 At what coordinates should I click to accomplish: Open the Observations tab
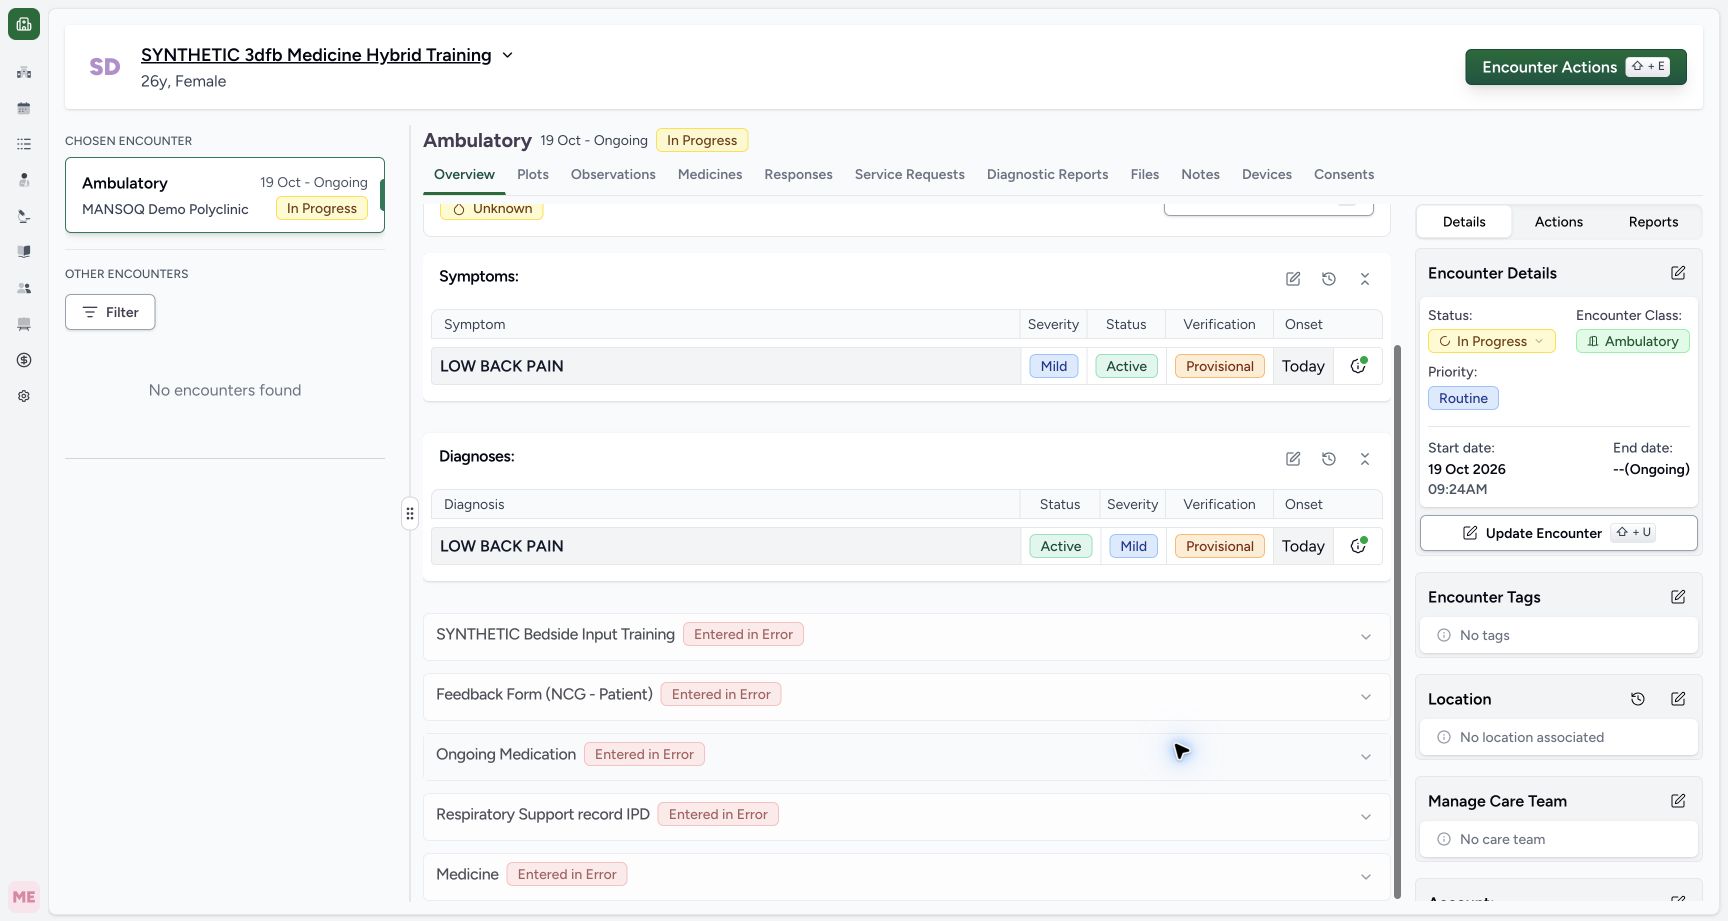tap(613, 174)
